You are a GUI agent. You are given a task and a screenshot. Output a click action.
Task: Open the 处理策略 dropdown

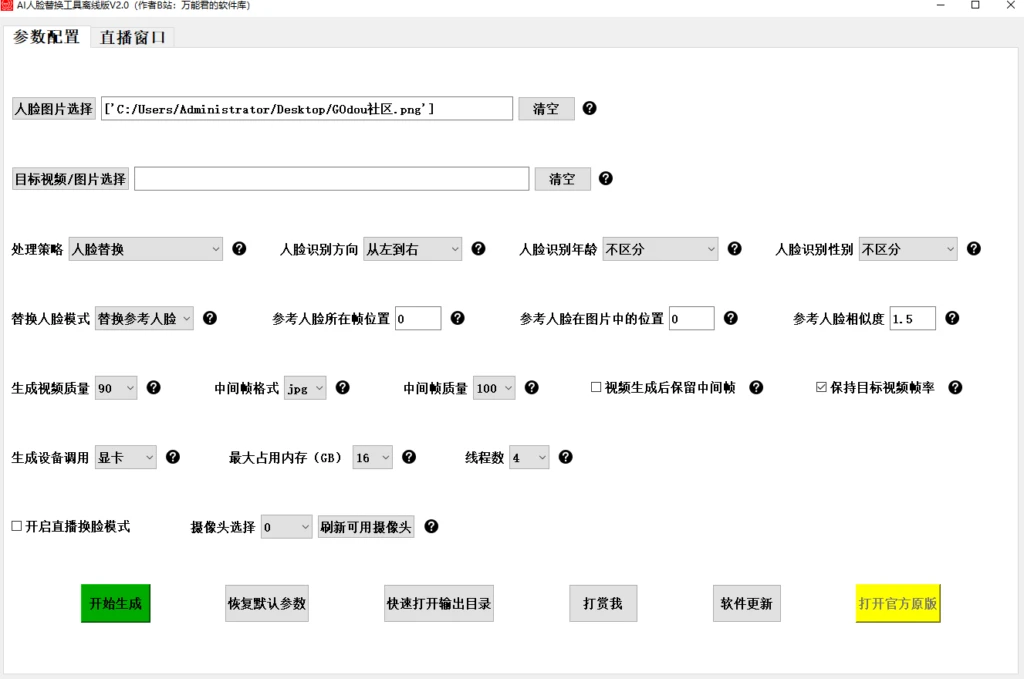coord(145,248)
